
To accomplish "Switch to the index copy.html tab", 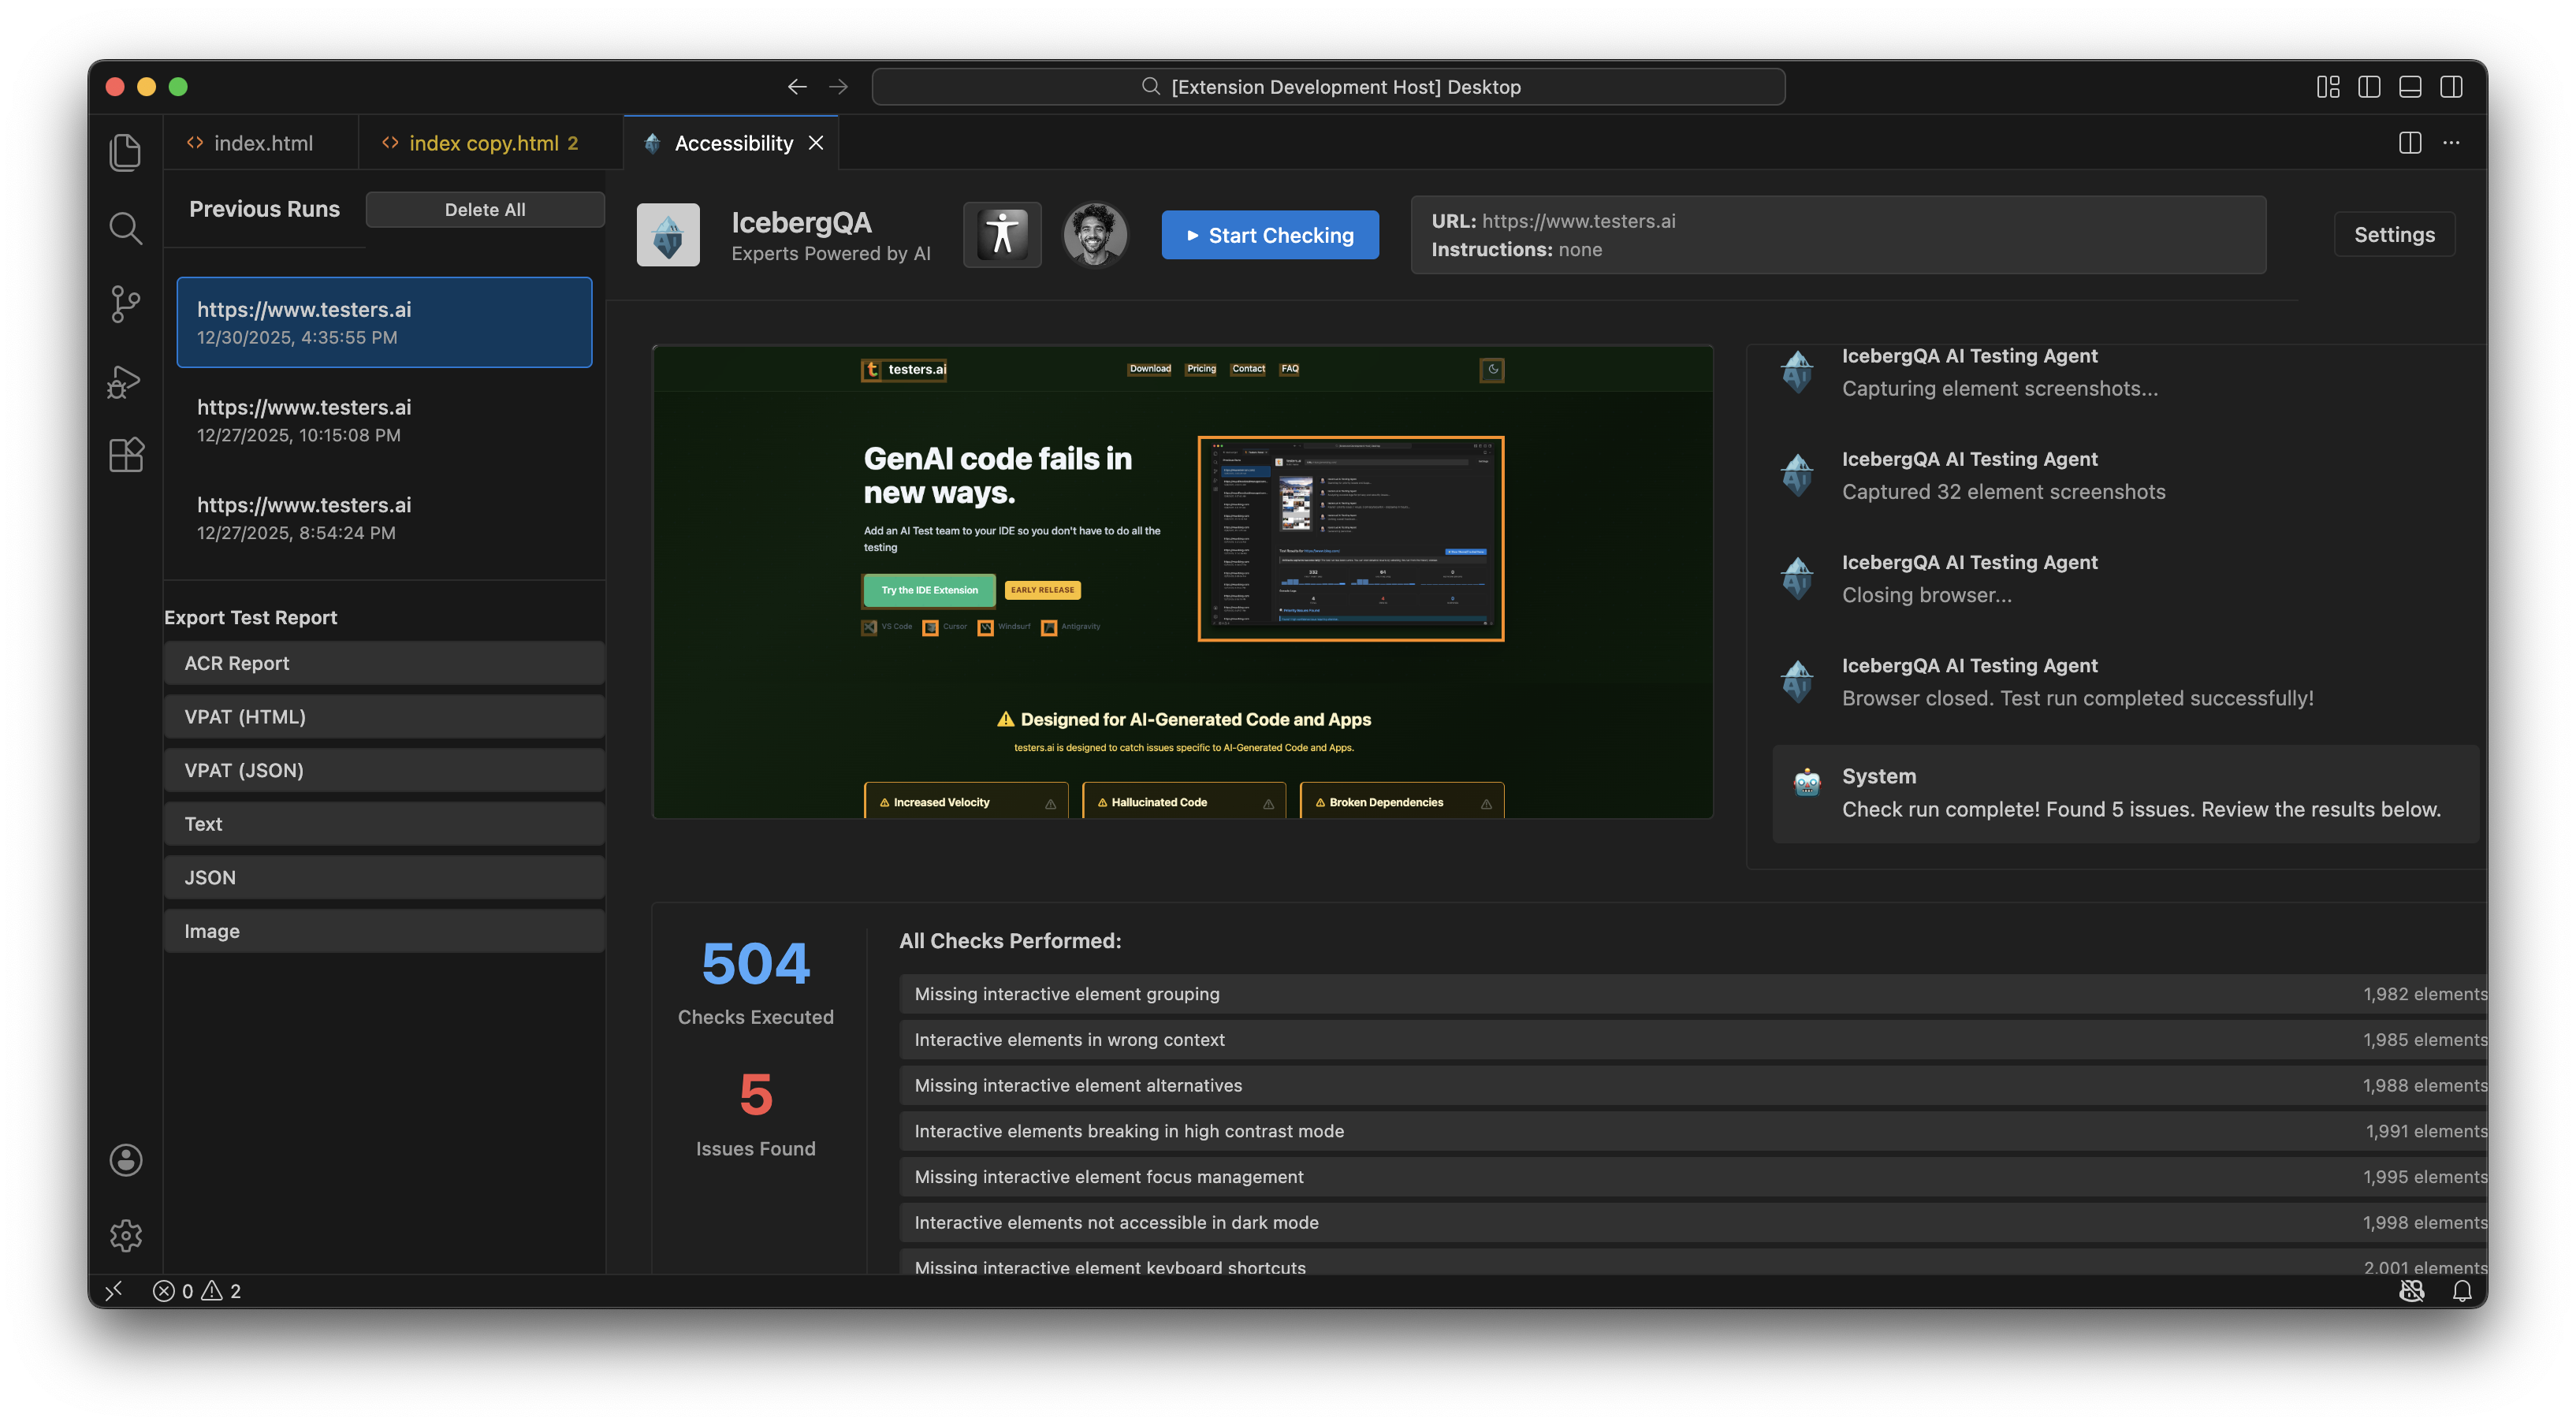I will point(483,143).
